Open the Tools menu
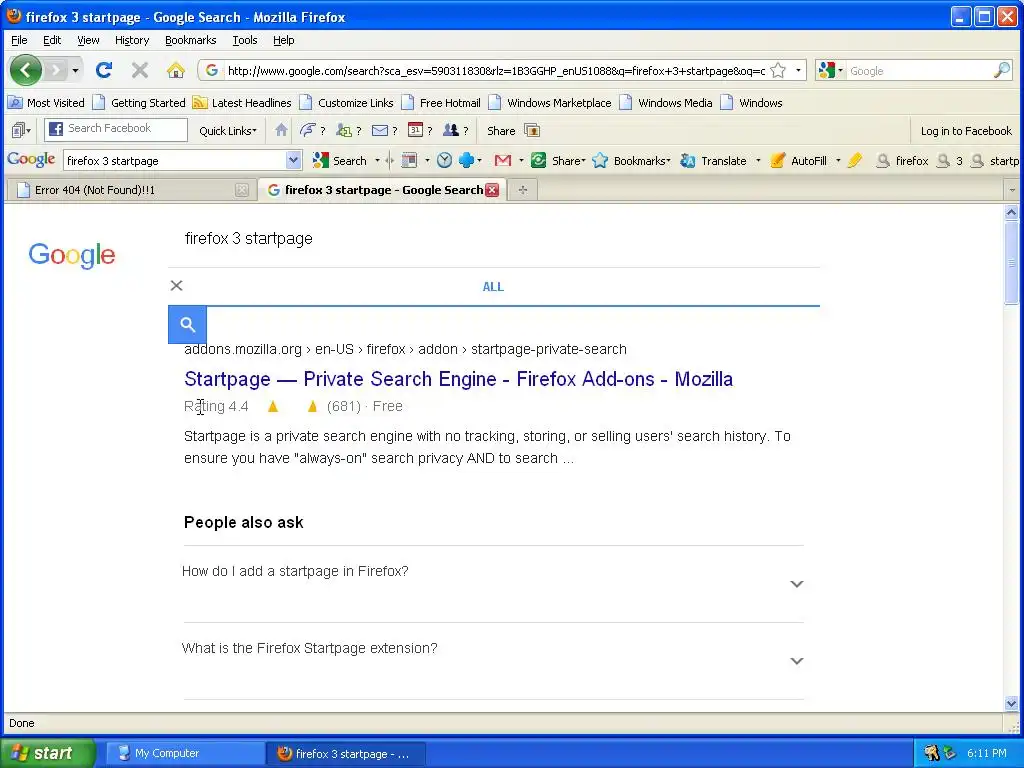The height and width of the screenshot is (768, 1024). pos(245,40)
